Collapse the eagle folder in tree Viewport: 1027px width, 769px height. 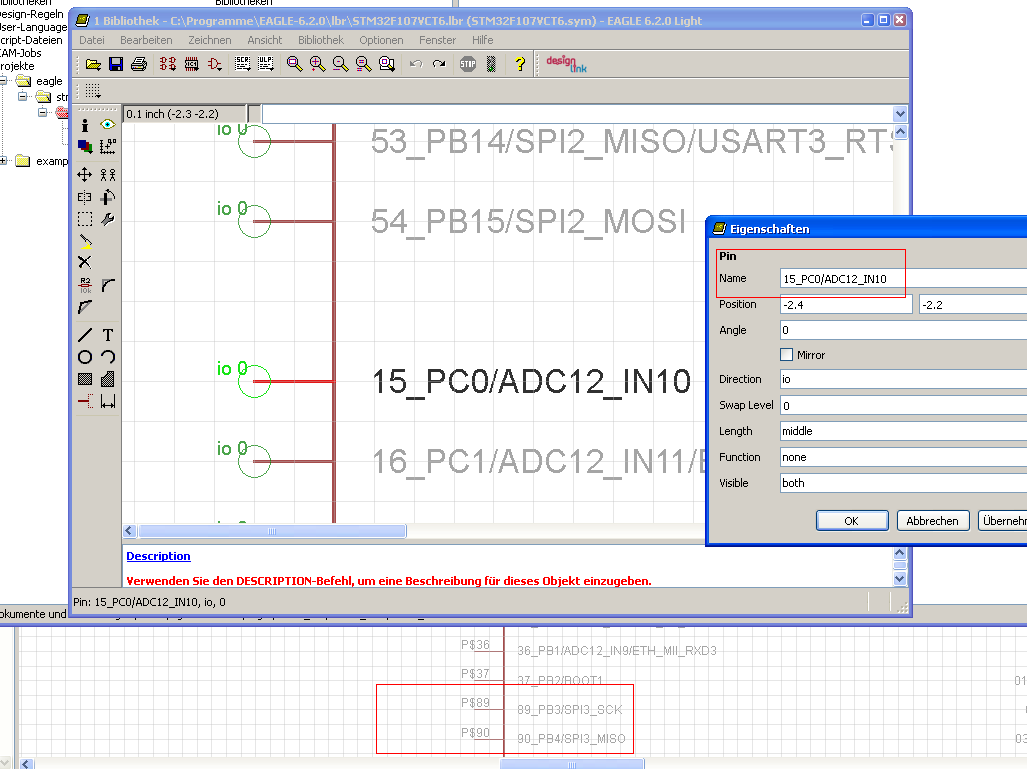click(3, 81)
